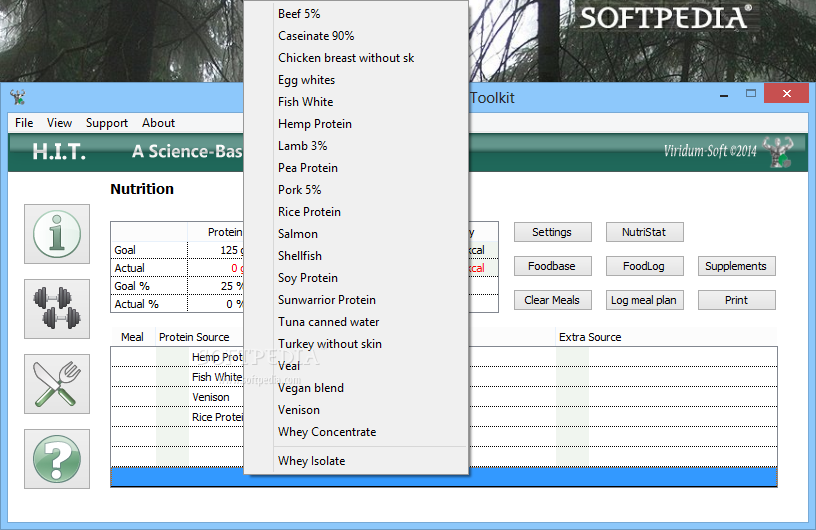Choose Hemp Protein in the popup menu
The width and height of the screenshot is (816, 530).
click(356, 124)
